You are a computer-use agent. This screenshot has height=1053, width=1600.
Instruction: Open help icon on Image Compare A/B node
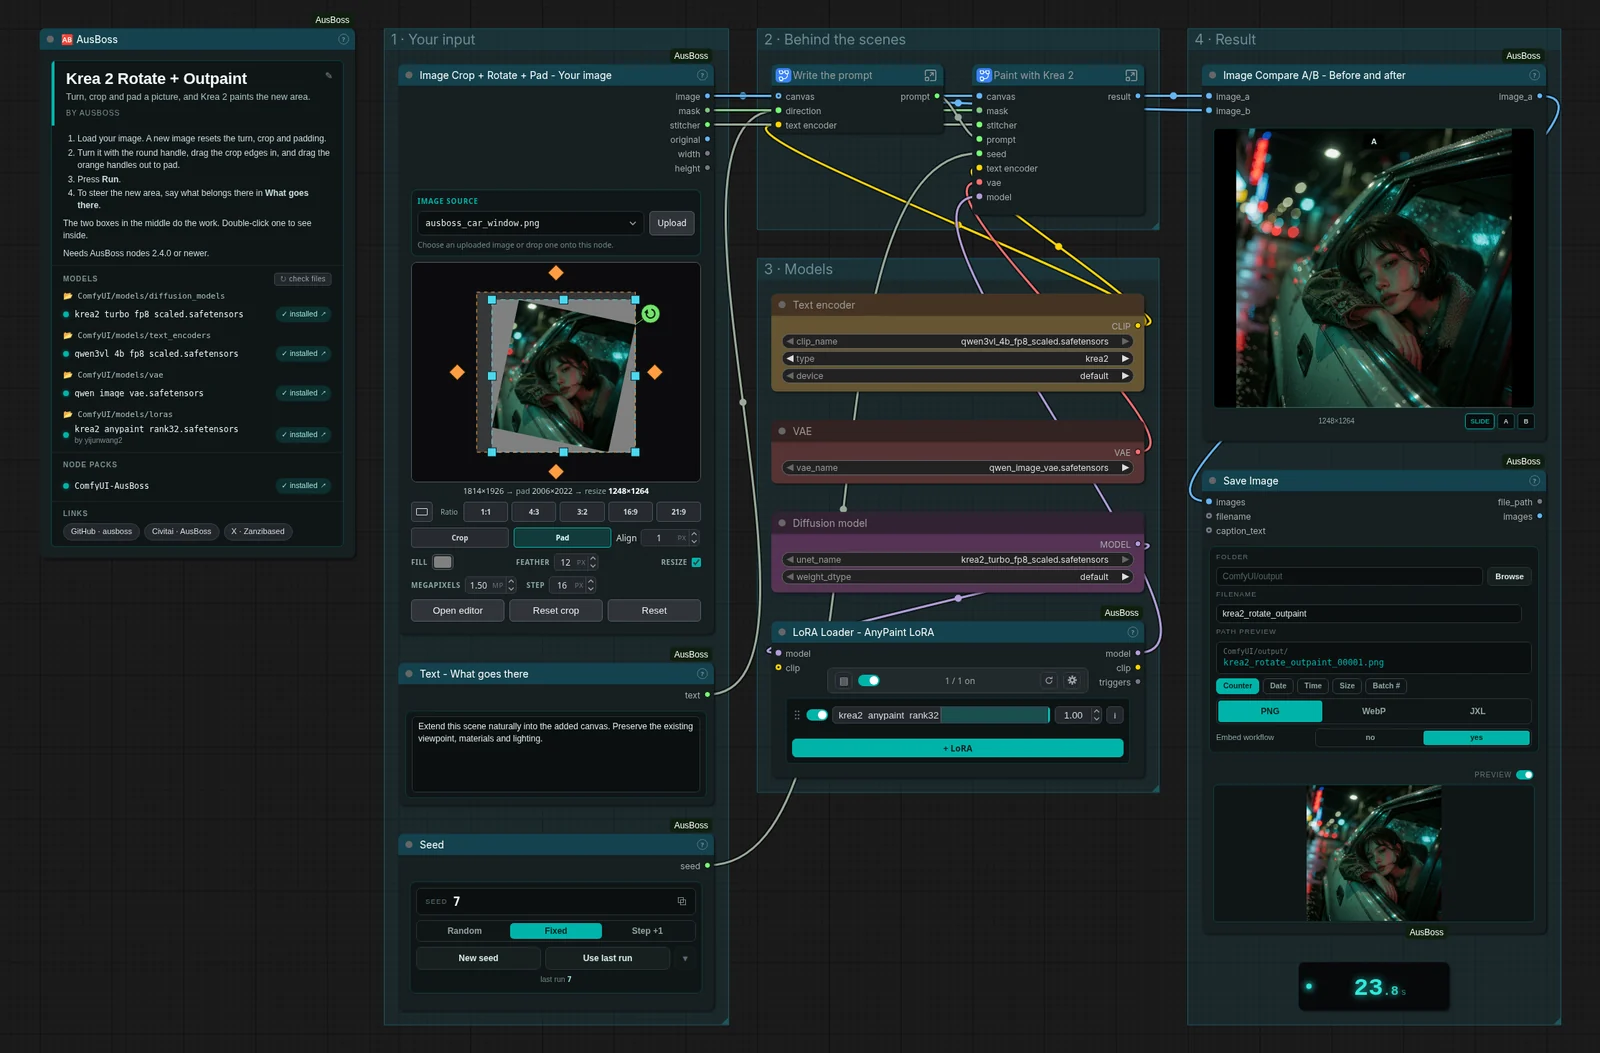tap(1534, 75)
